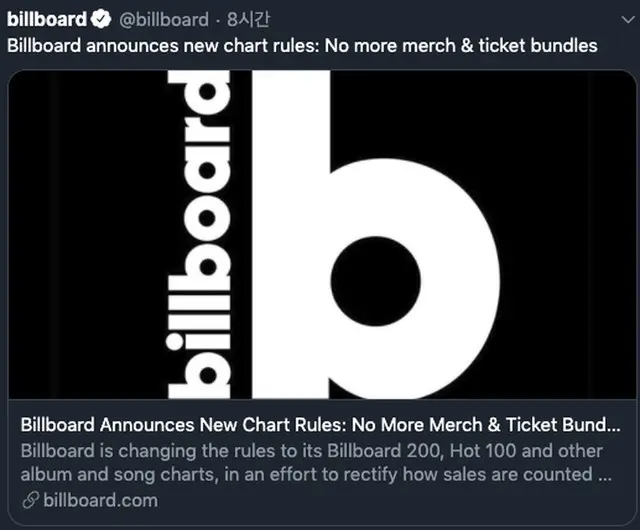This screenshot has height=530, width=640.
Task: Open the tweet options chevron menu
Action: 628,19
